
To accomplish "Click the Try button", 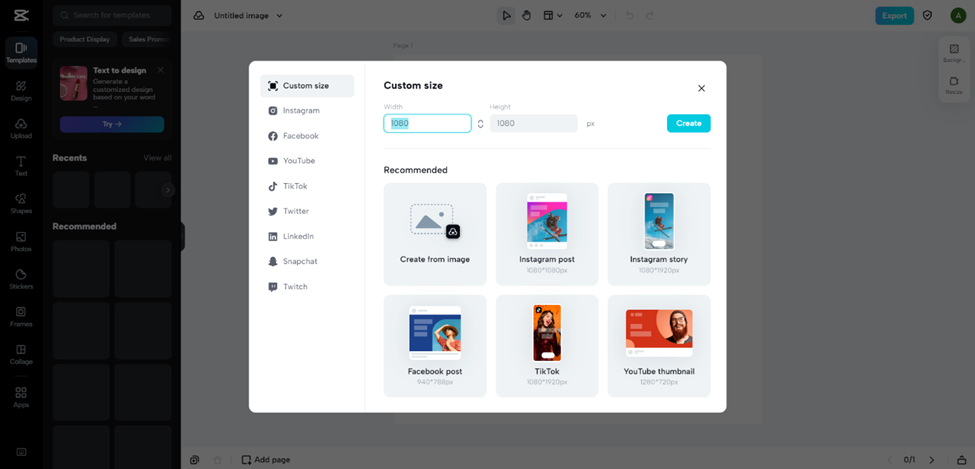I will tap(112, 124).
